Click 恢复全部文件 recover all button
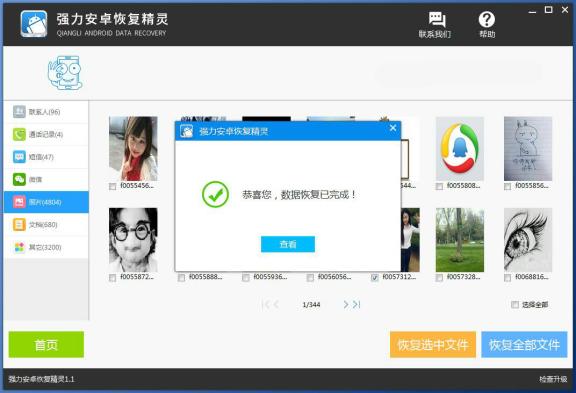 click(x=524, y=345)
